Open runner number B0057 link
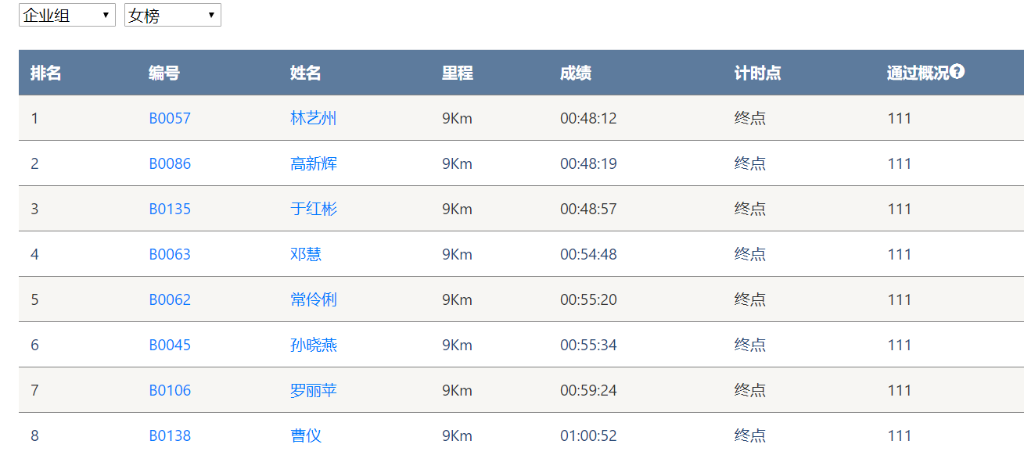 169,118
